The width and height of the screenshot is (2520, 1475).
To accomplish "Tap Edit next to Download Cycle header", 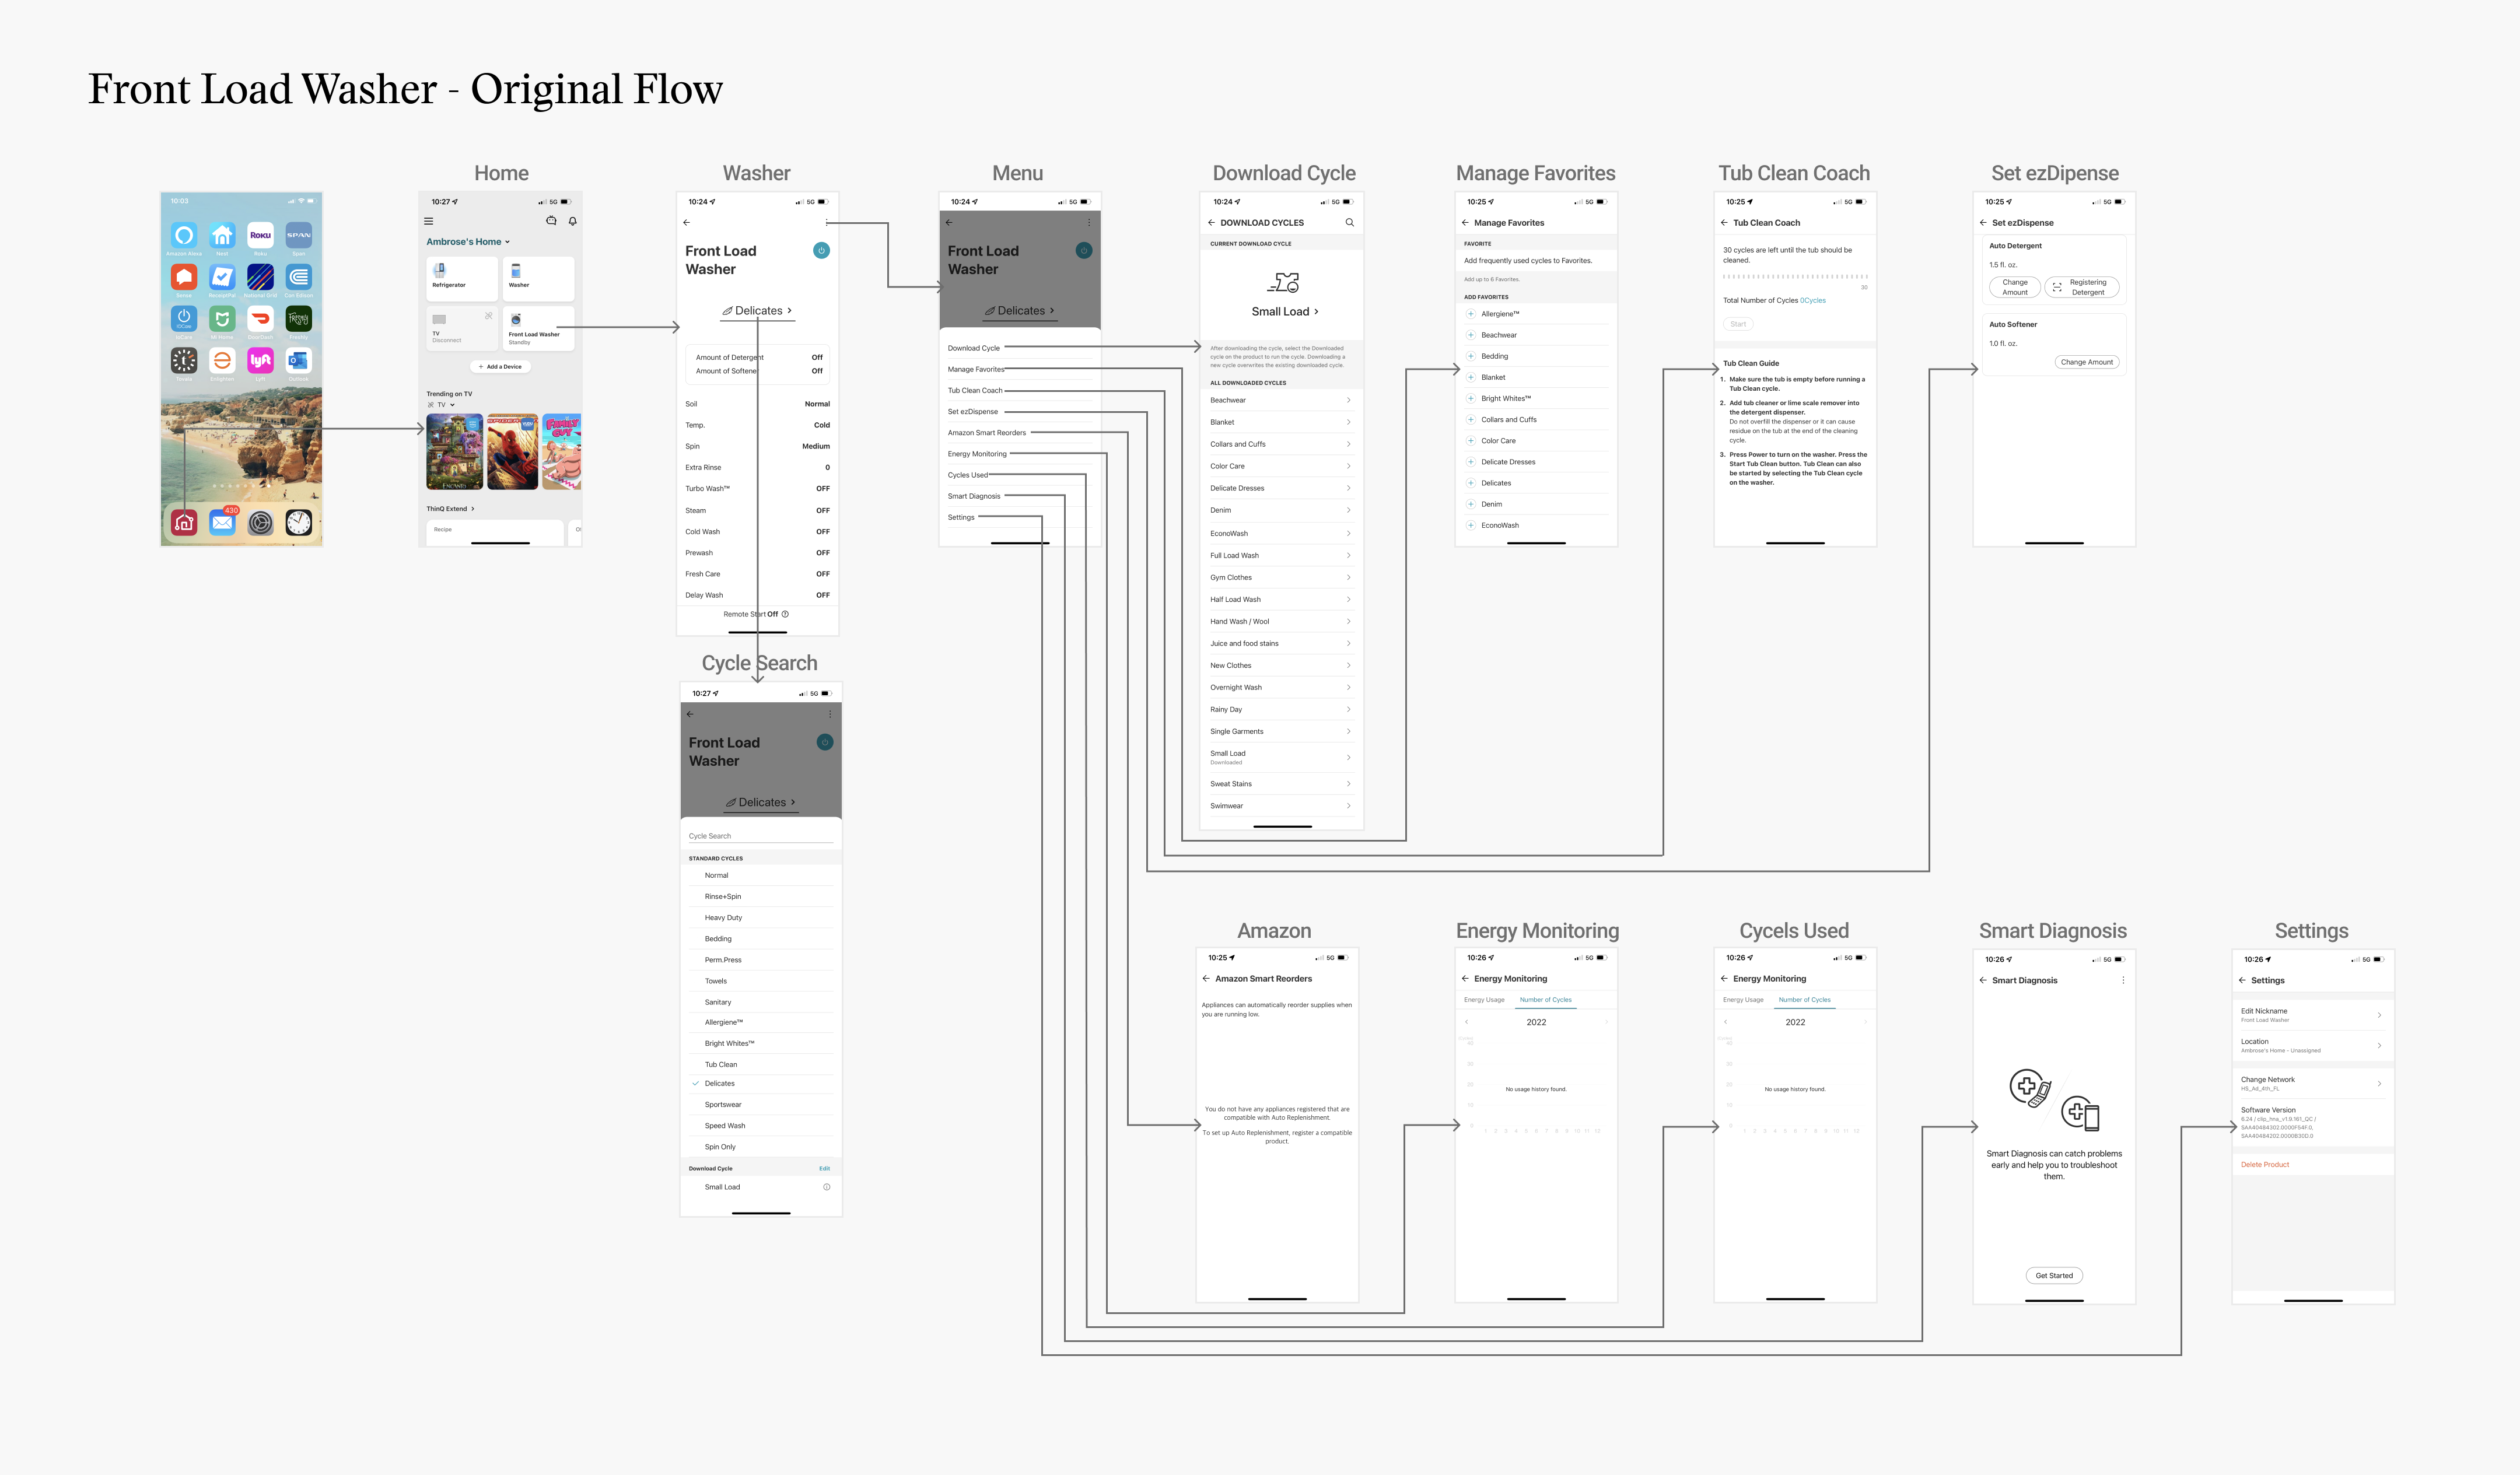I will 825,1168.
